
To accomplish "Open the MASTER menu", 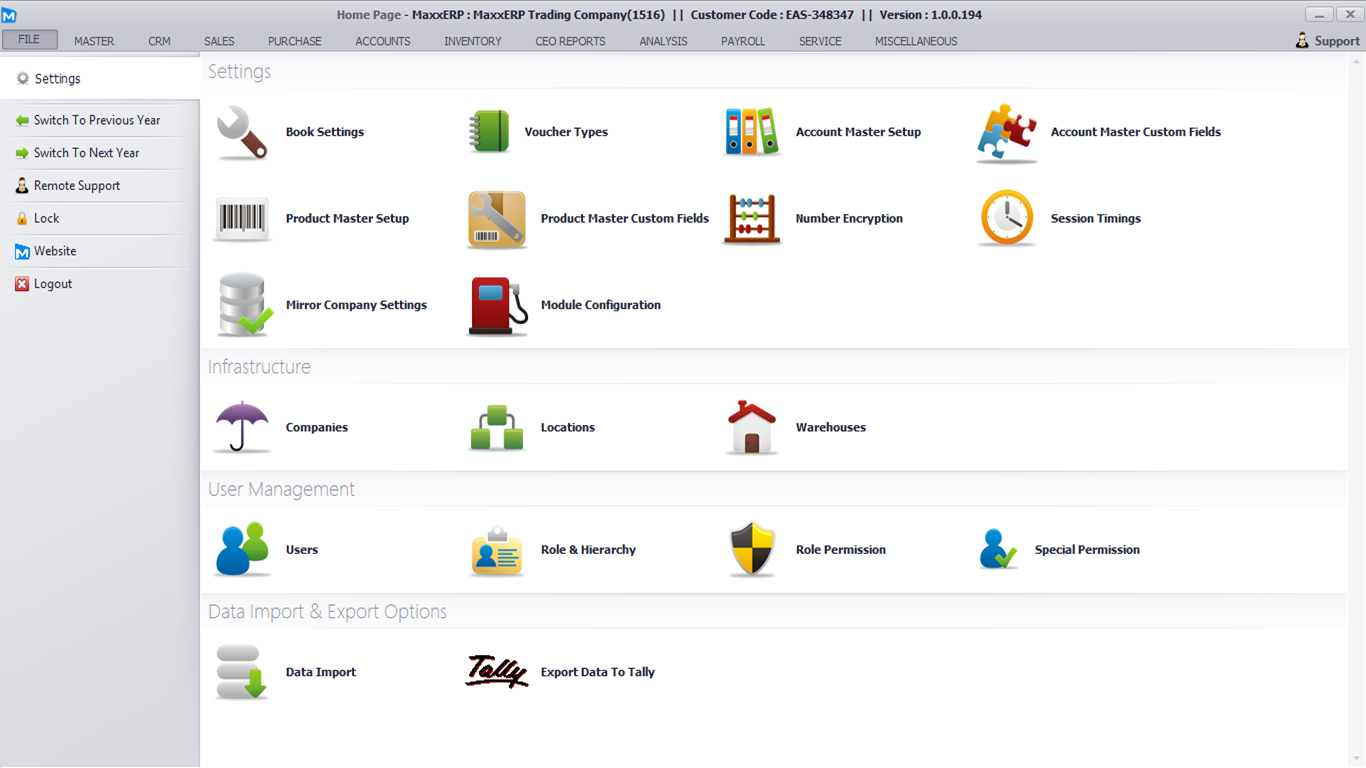I will 94,41.
